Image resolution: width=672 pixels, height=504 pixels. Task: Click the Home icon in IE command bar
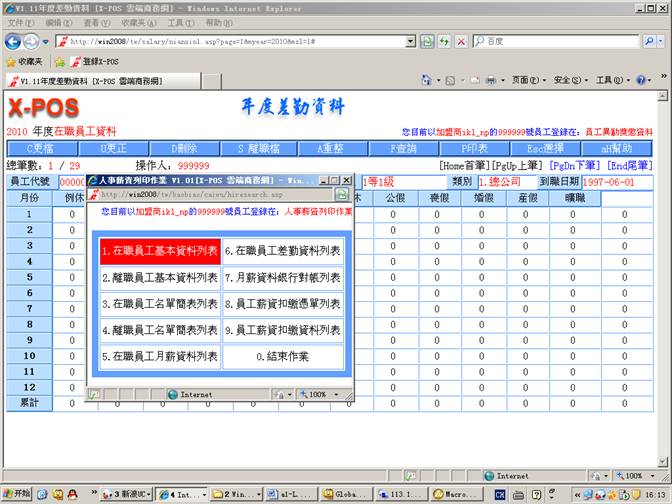427,80
